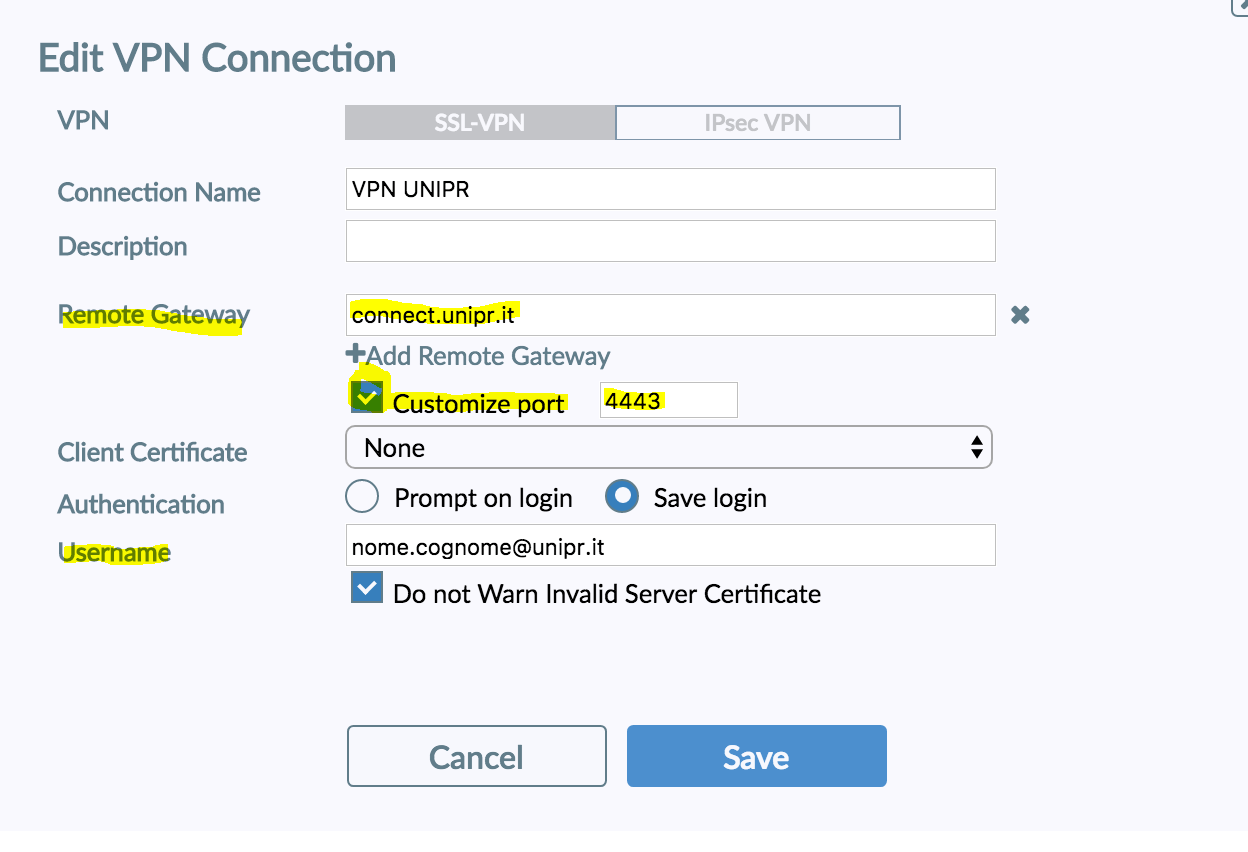Click the custom port number field

point(668,400)
